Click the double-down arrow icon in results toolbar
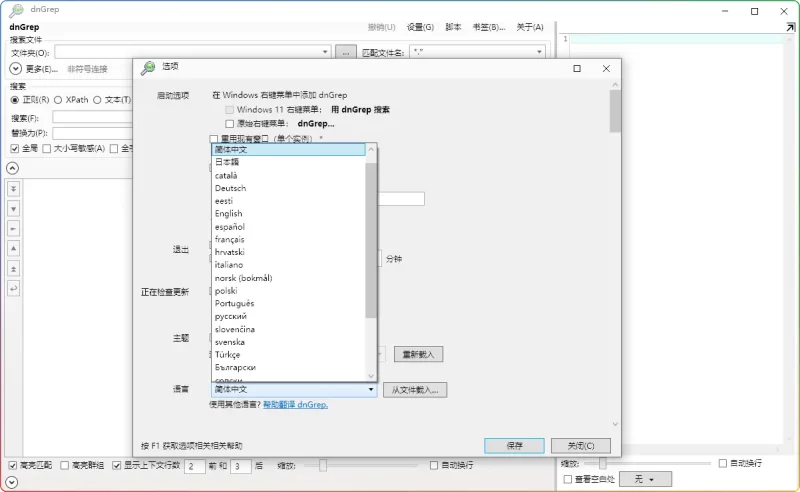 [x=14, y=189]
